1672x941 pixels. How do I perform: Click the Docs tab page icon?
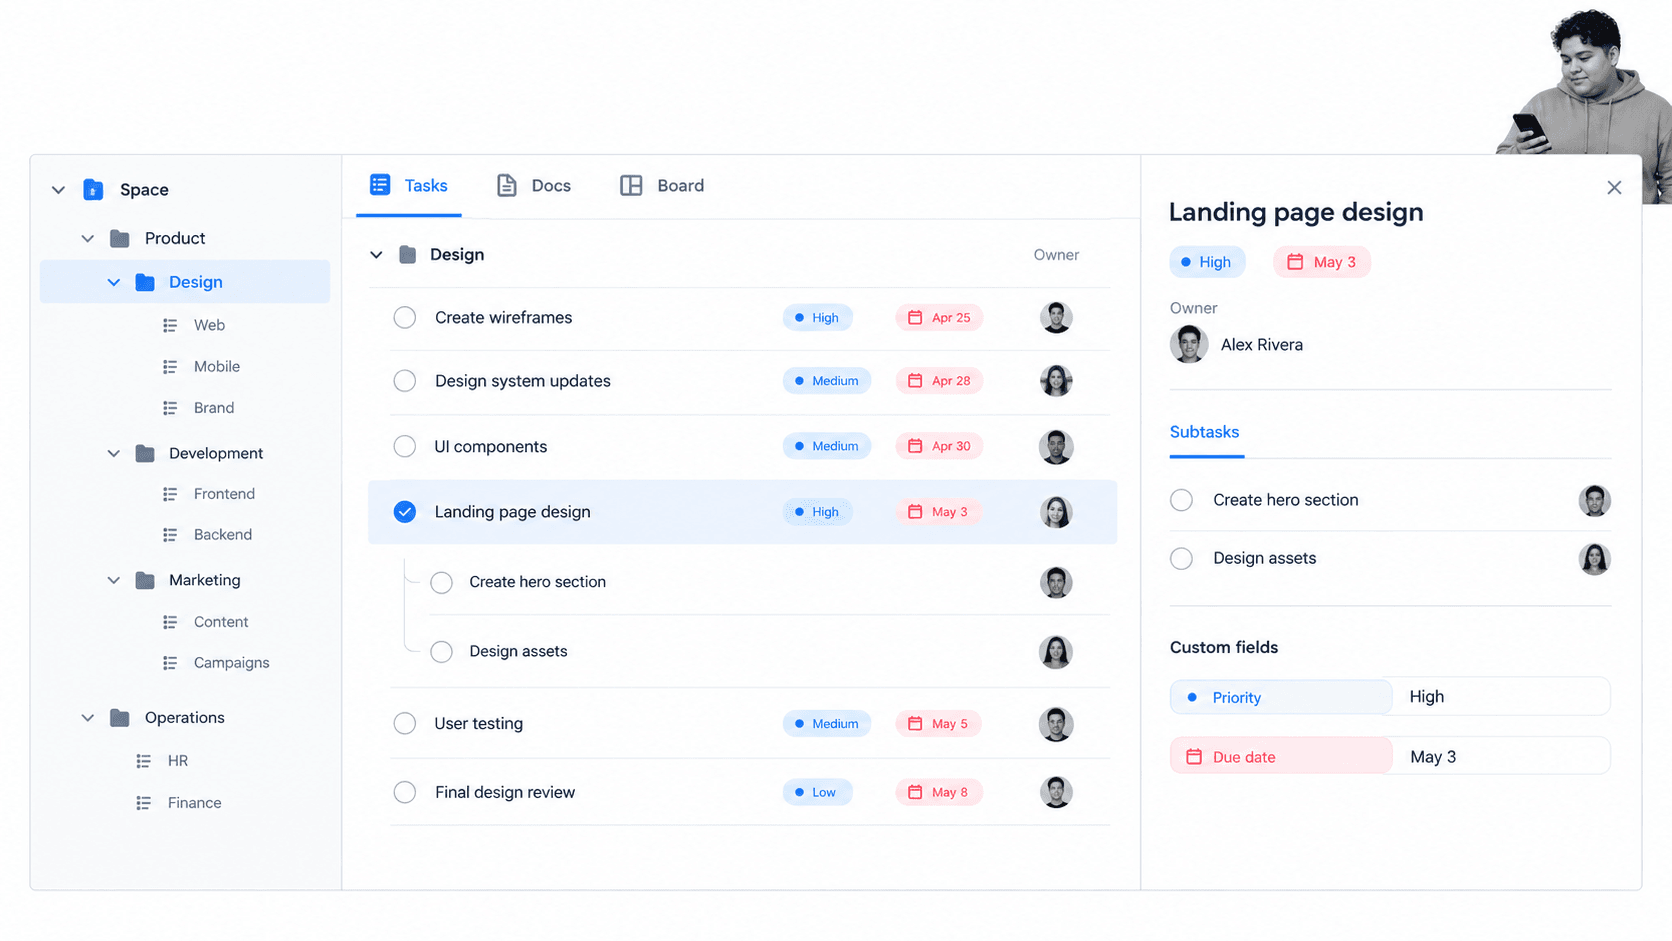[507, 185]
